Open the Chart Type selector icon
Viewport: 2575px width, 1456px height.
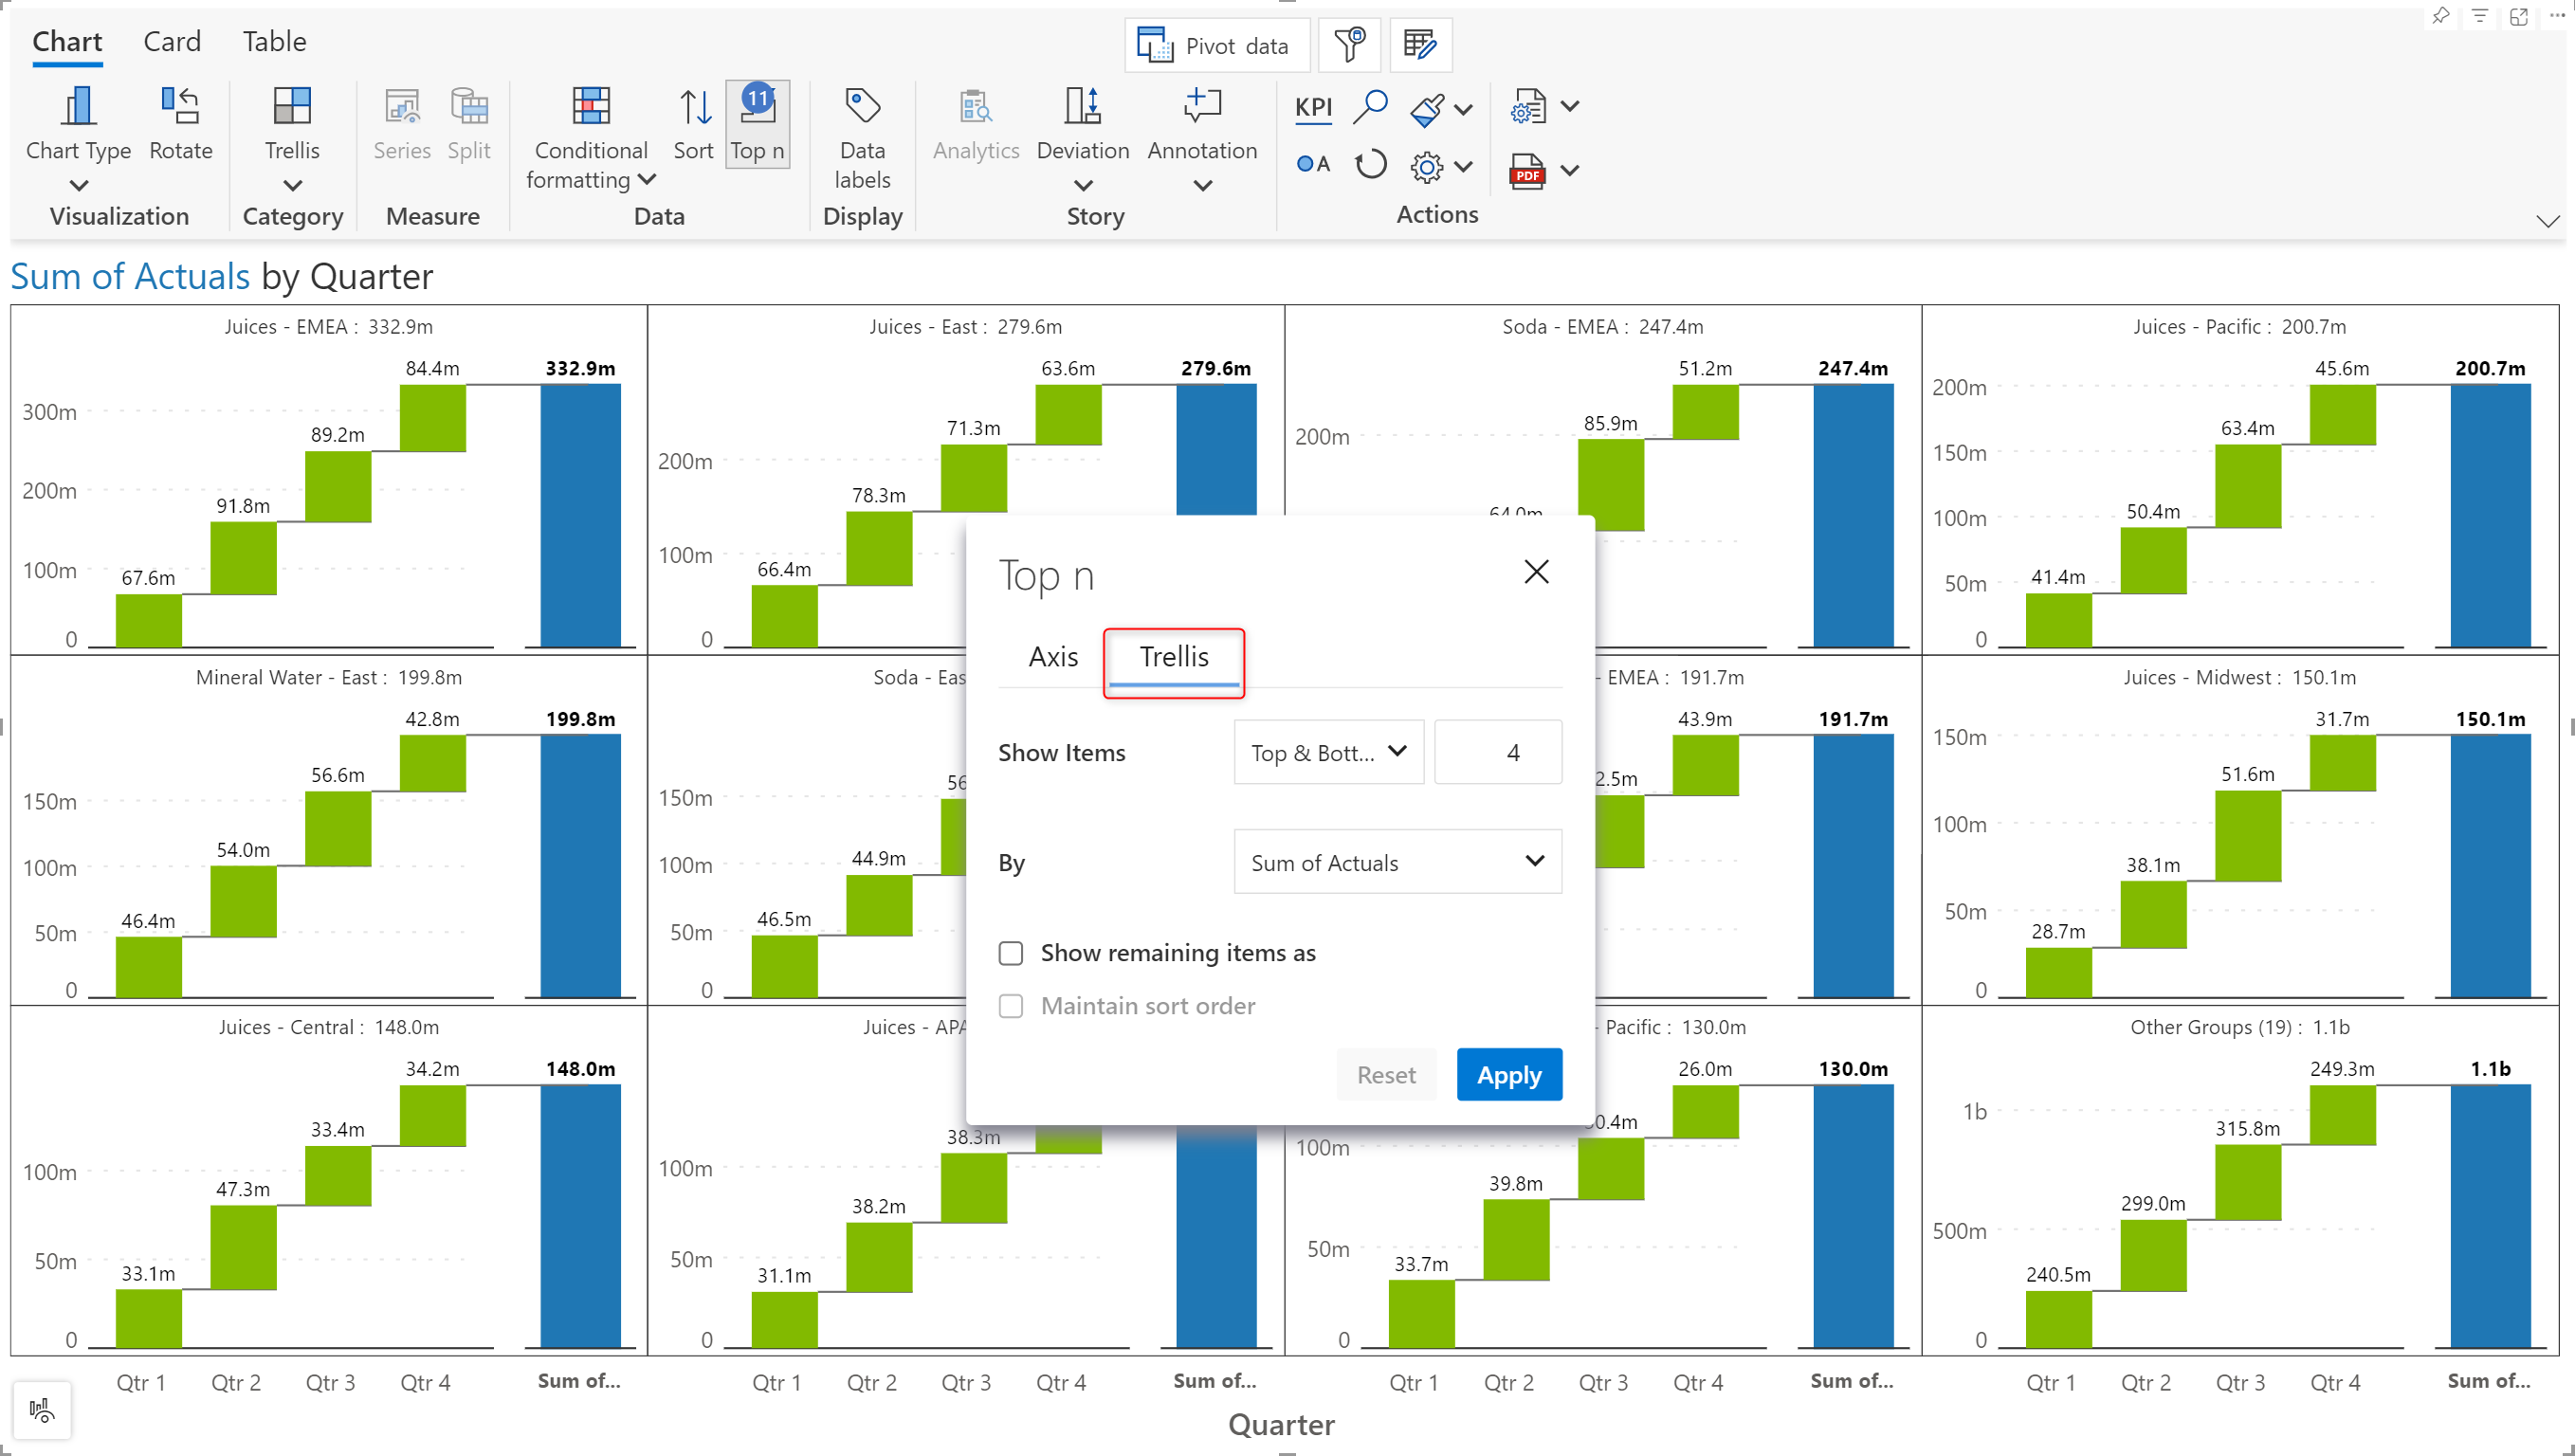click(78, 106)
